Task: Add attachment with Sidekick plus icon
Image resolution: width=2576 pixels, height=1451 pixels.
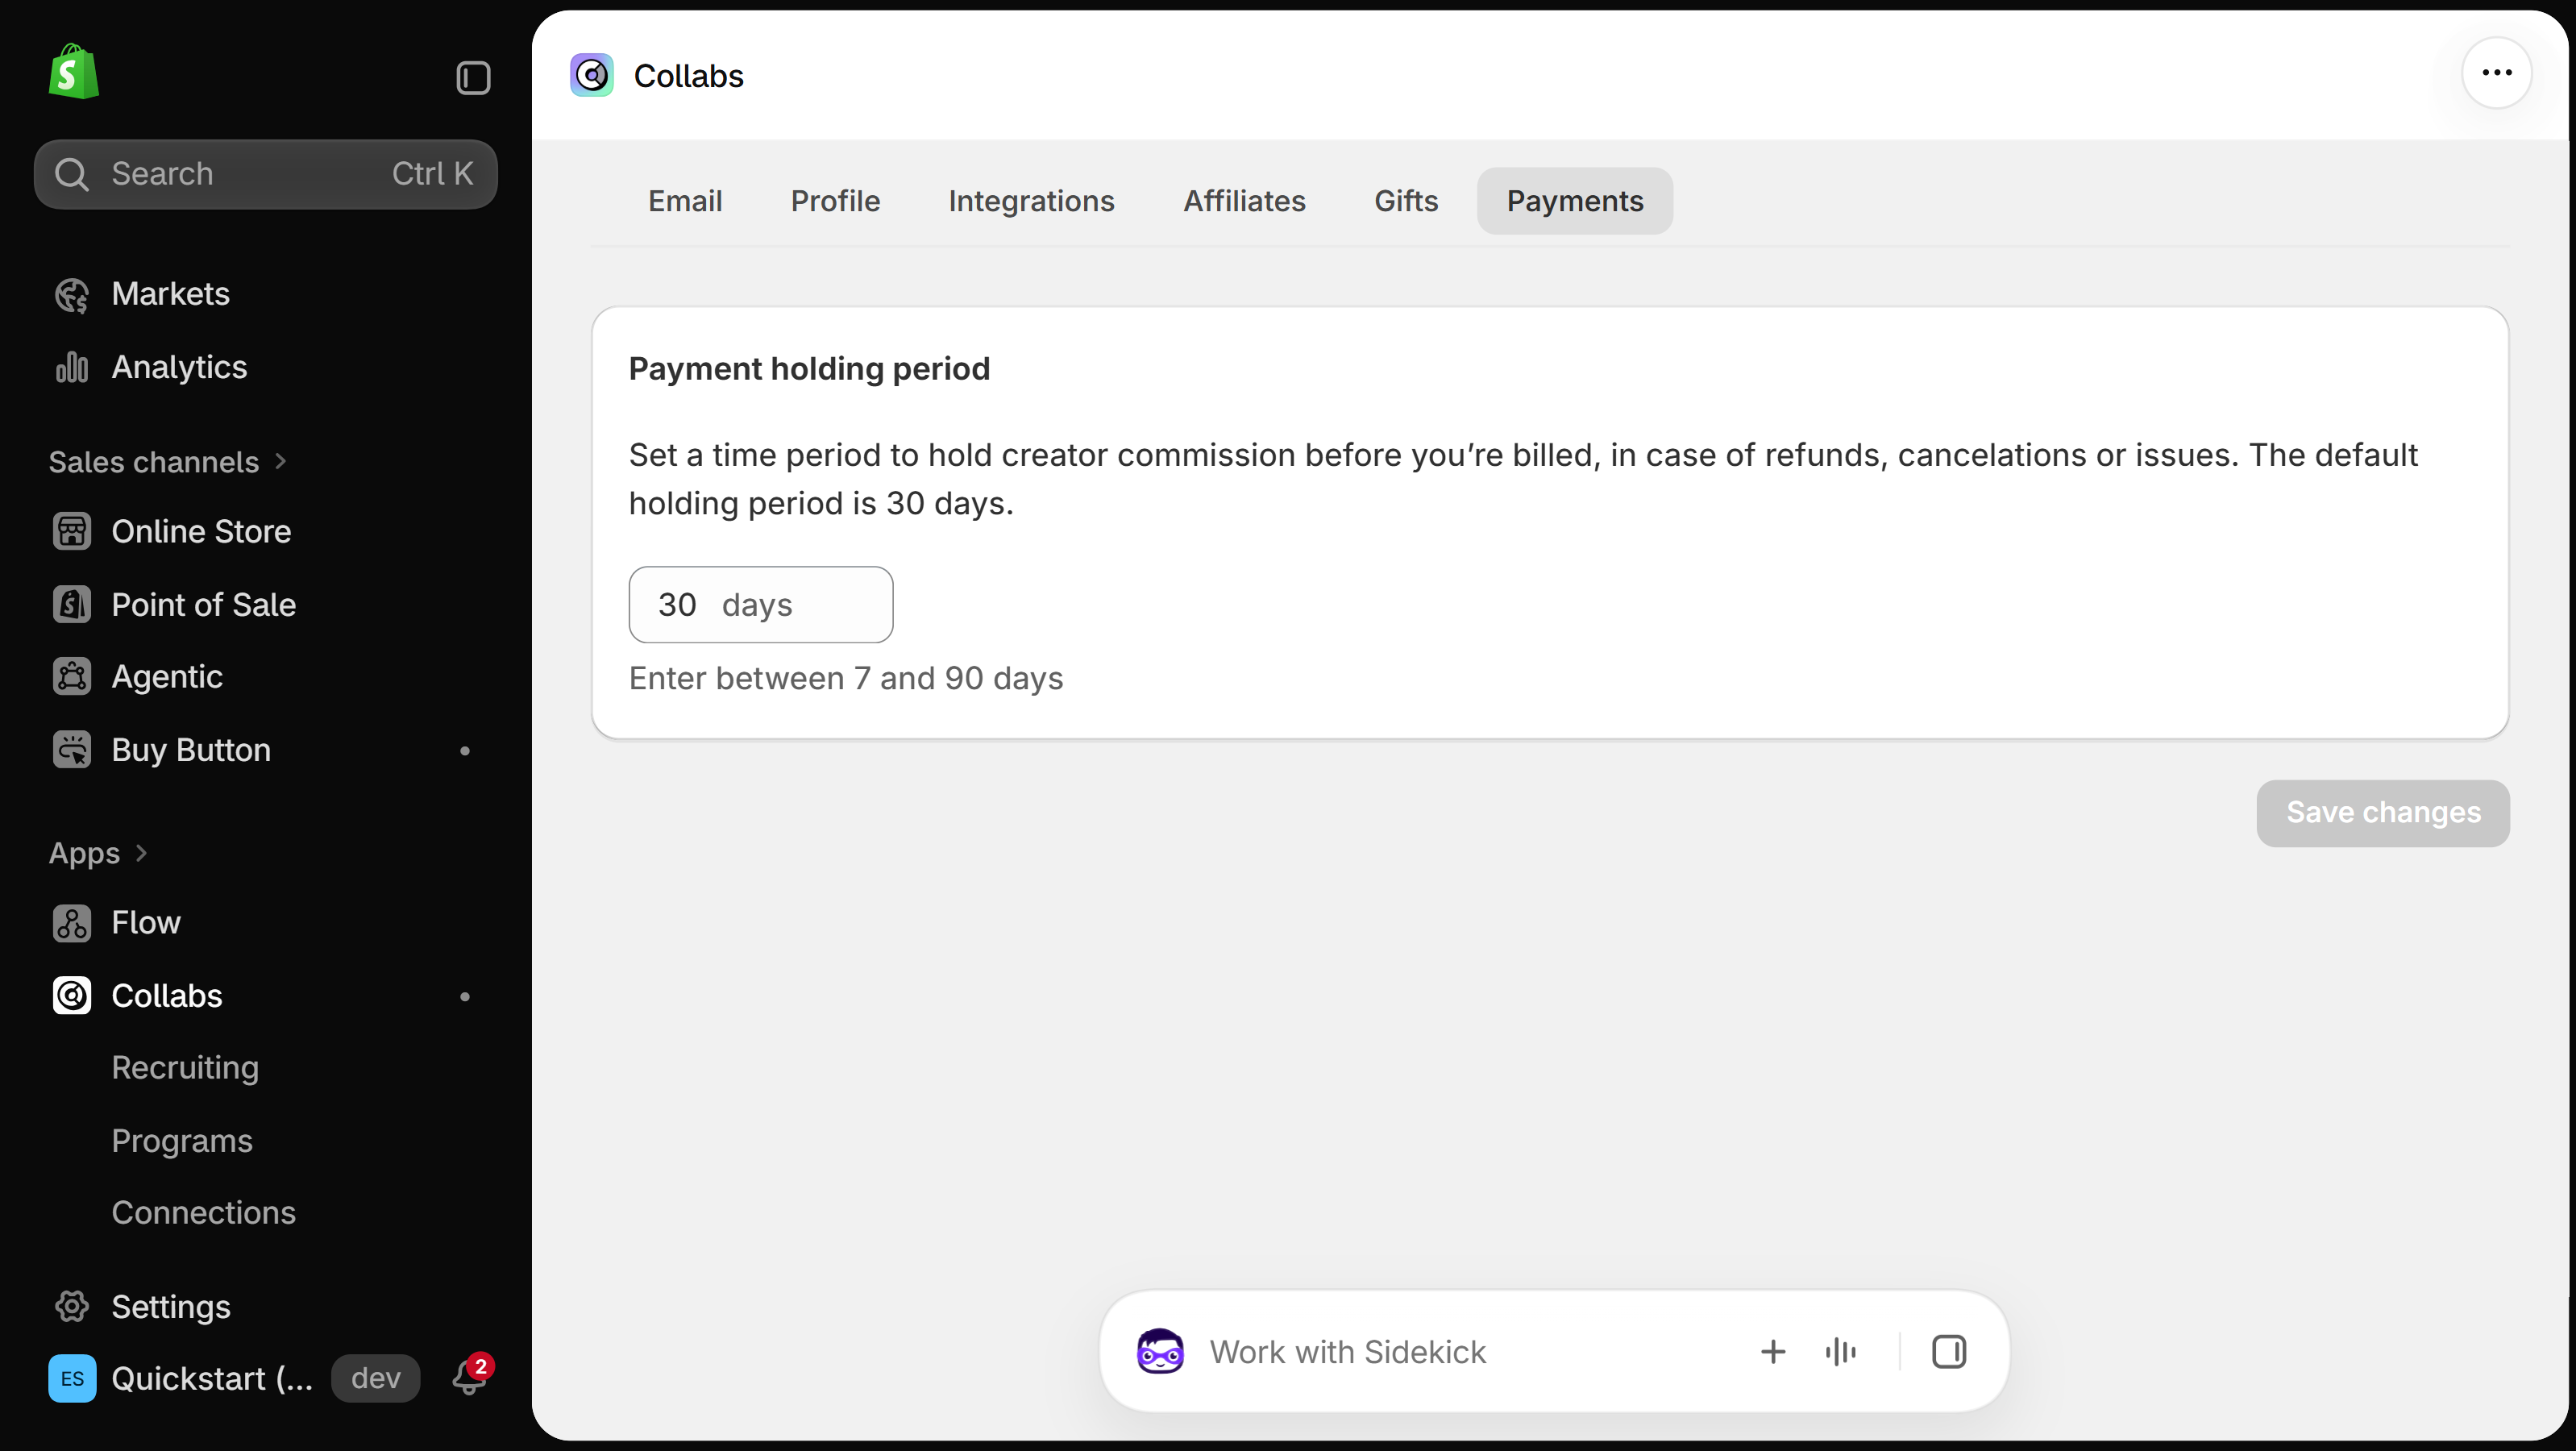Action: click(x=1773, y=1352)
